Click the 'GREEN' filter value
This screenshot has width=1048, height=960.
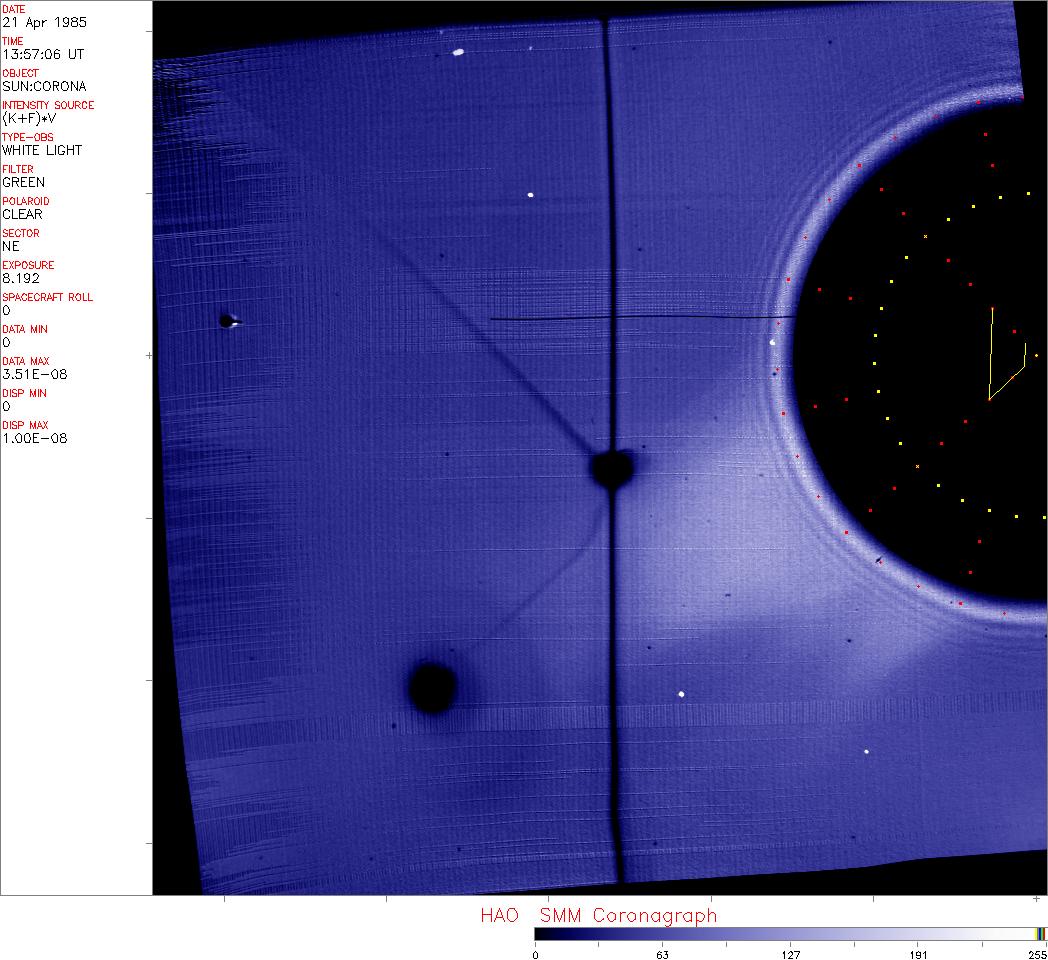(23, 182)
